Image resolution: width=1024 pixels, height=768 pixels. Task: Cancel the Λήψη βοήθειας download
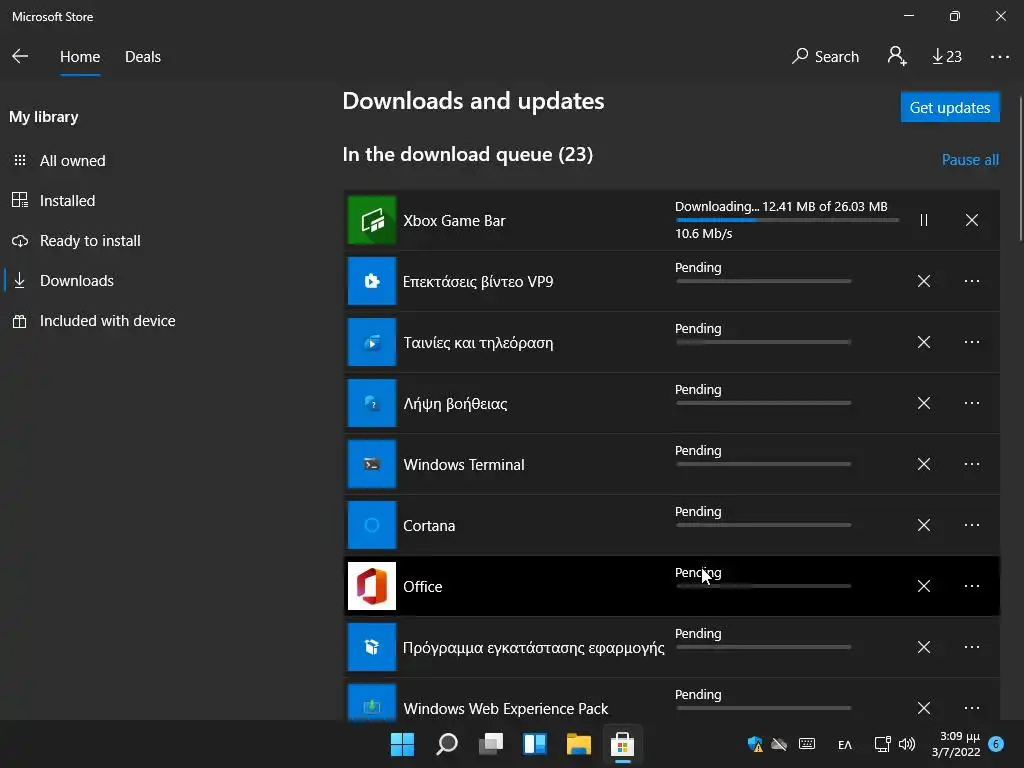point(923,403)
